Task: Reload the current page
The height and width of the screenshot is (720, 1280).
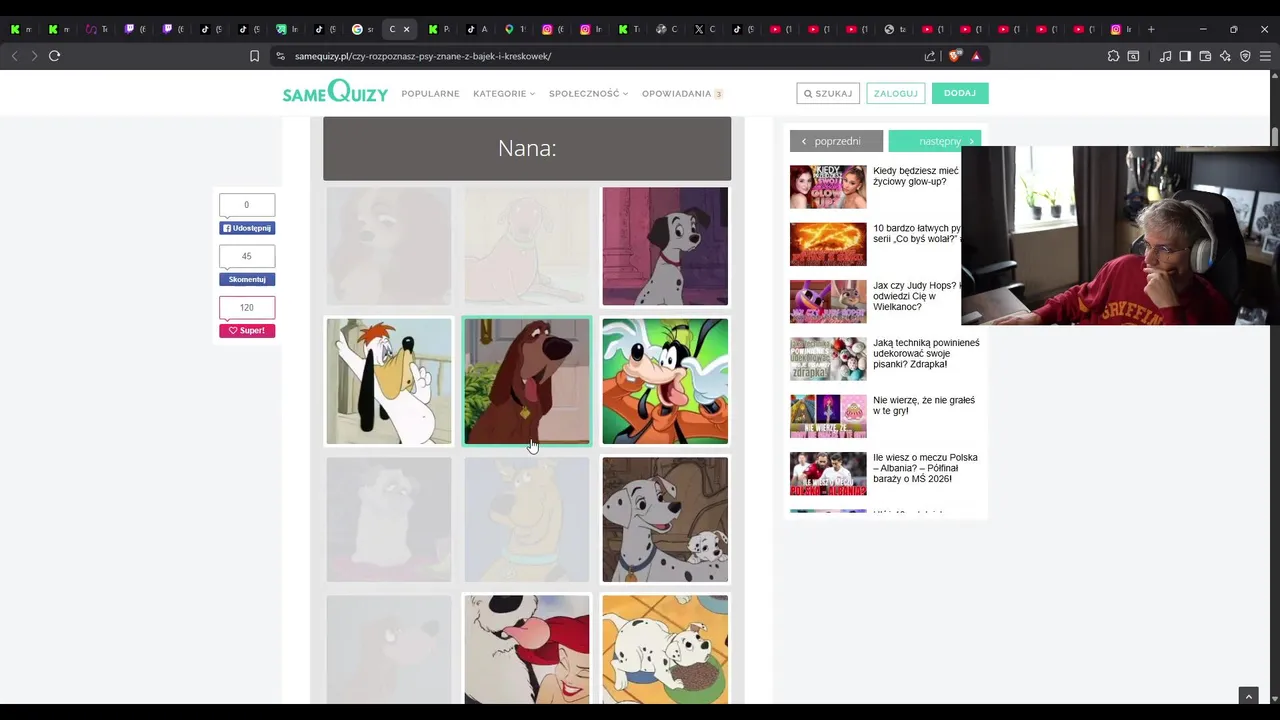Action: (55, 56)
